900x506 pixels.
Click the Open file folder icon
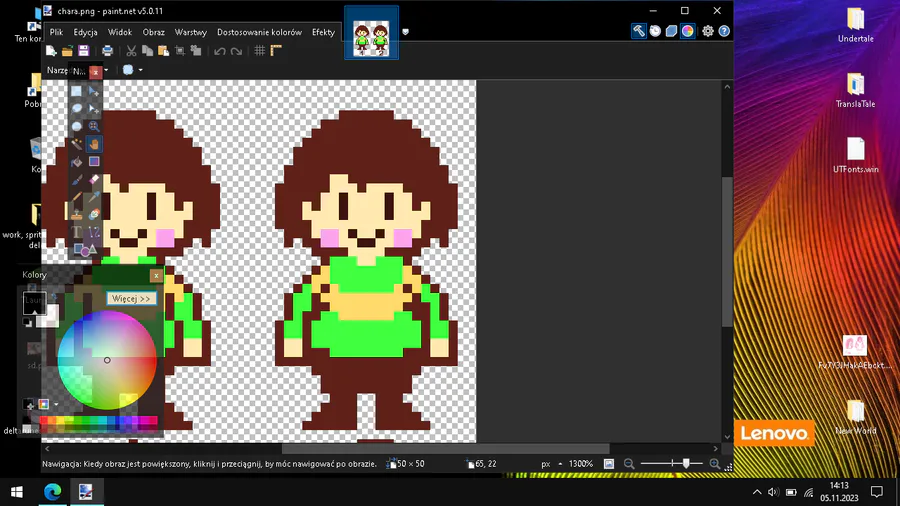(67, 51)
